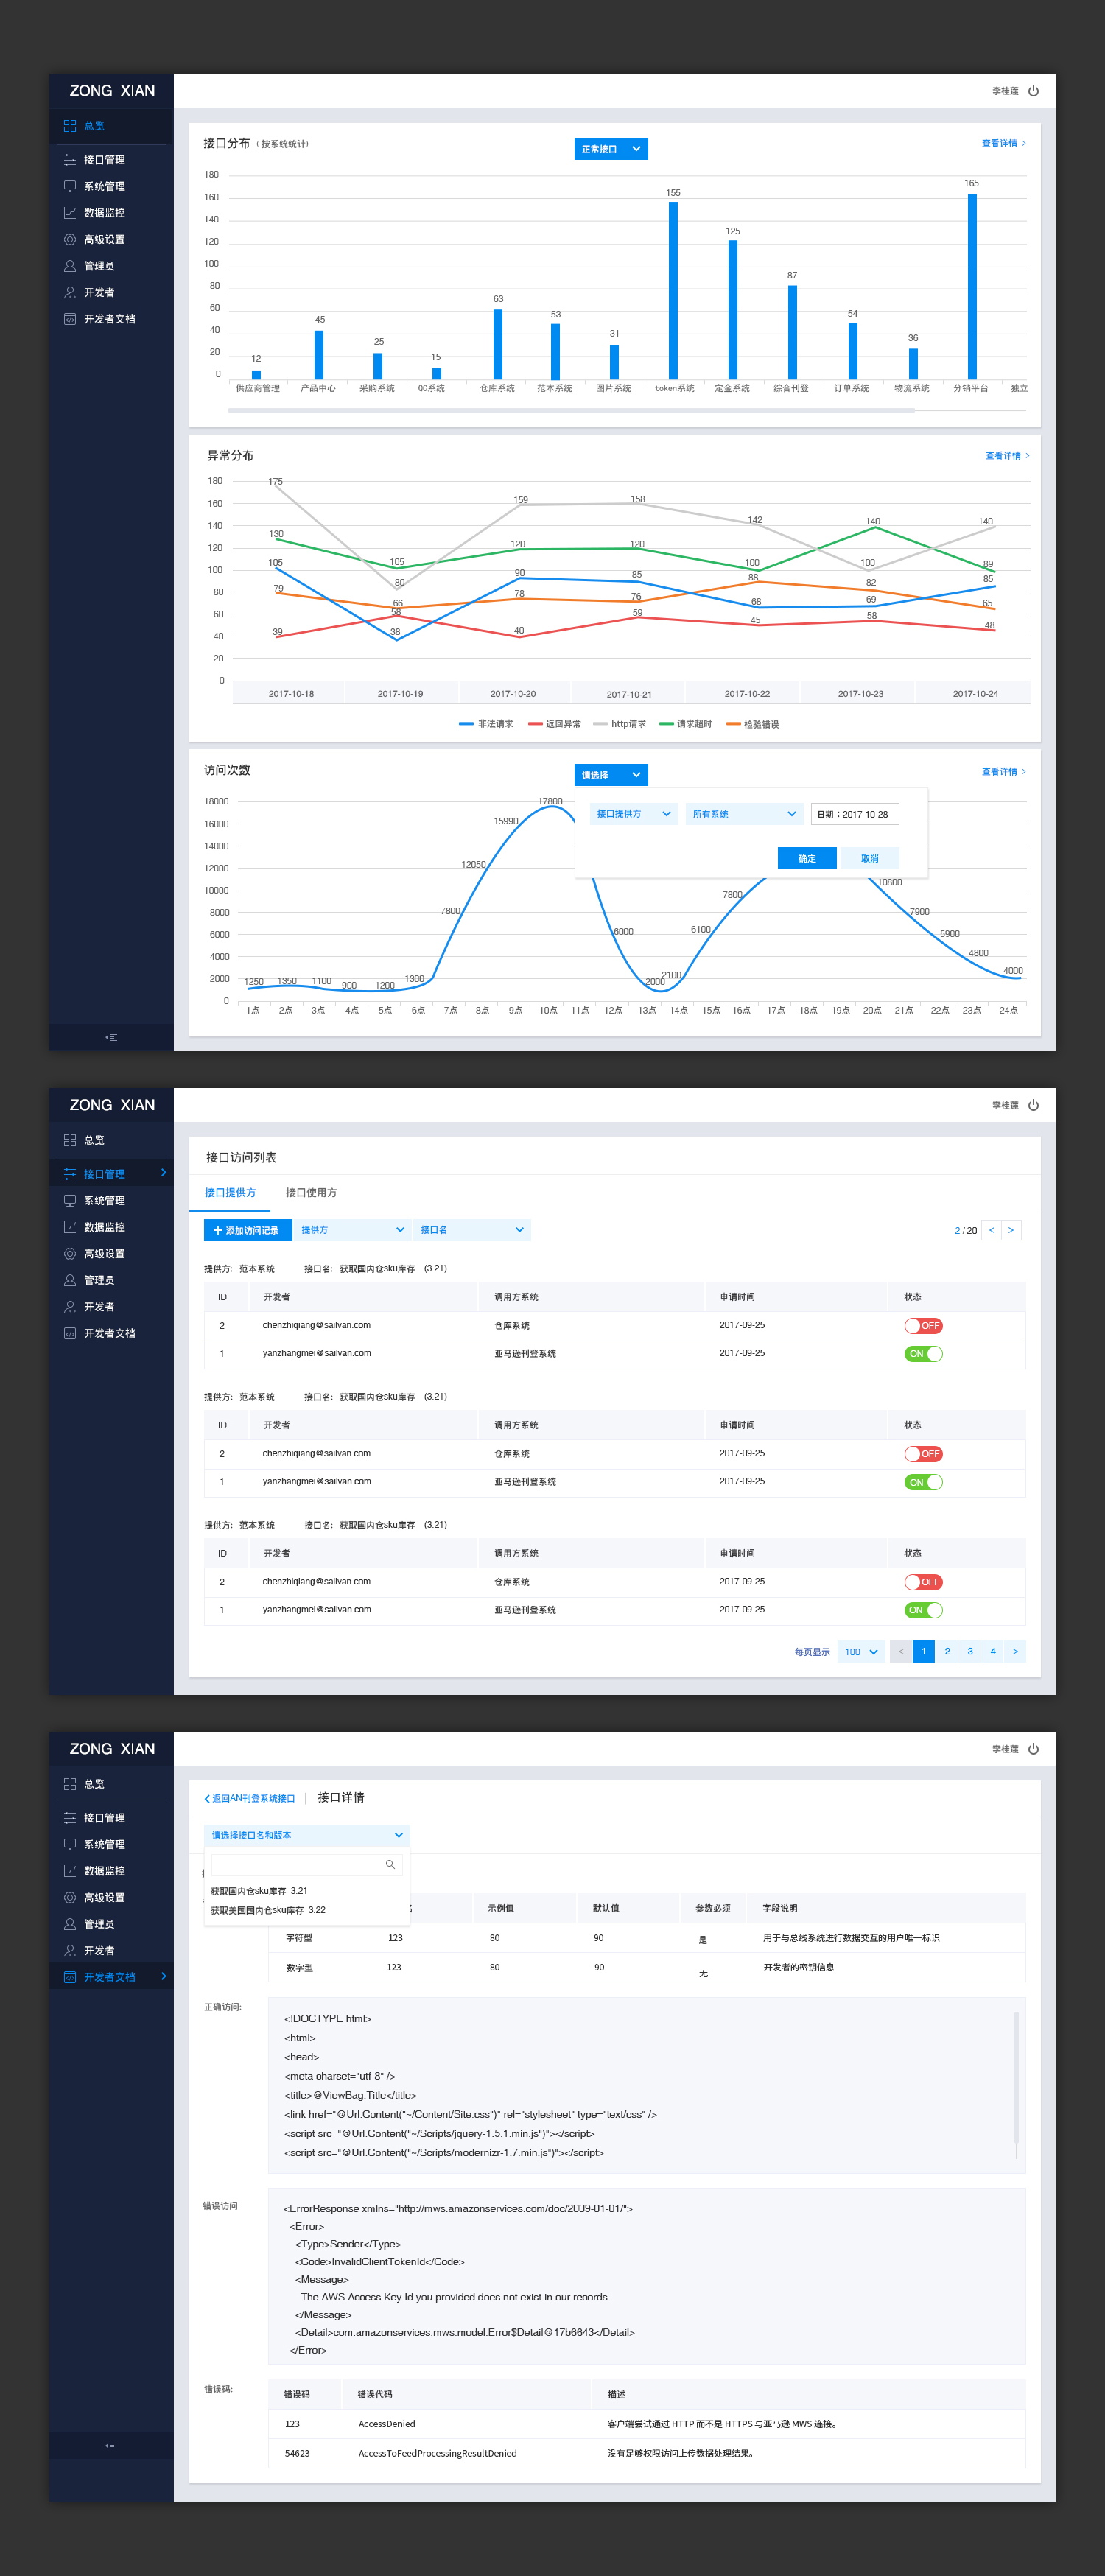Image resolution: width=1105 pixels, height=2576 pixels.
Task: Click the 总览 icon in the 接口访问列表 screen sidebar
Action: pyautogui.click(x=70, y=1140)
